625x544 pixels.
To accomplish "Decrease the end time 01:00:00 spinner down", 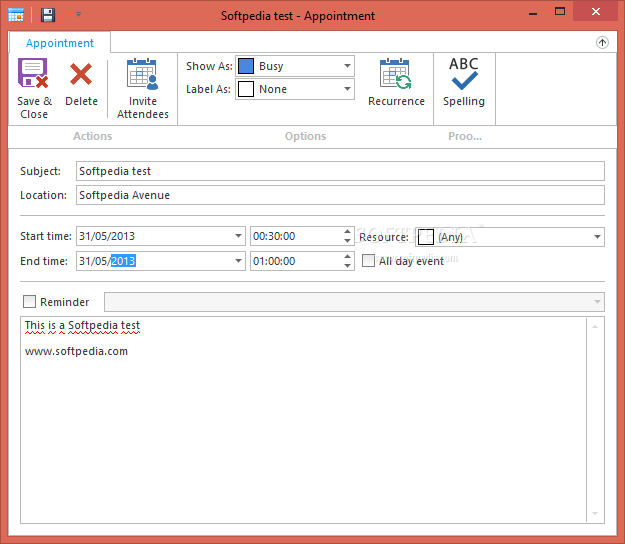I will pyautogui.click(x=348, y=266).
